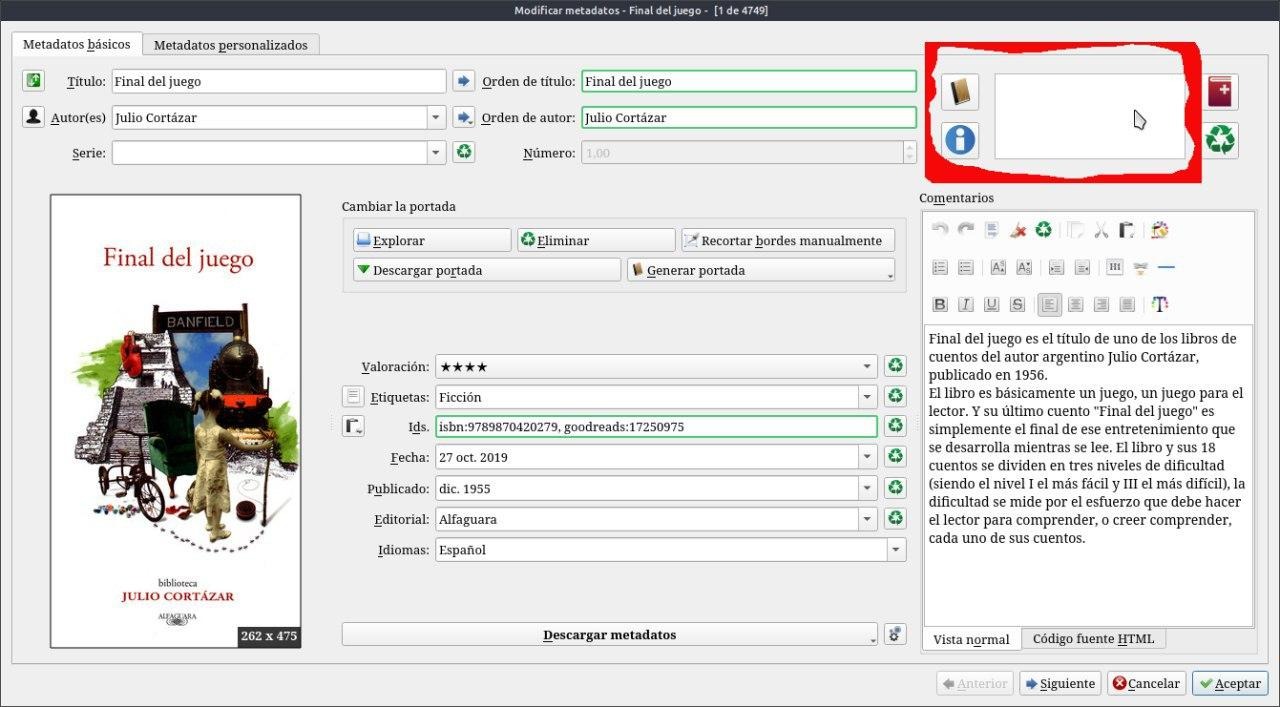This screenshot has height=707, width=1280.
Task: Go to Siguiente book
Action: tap(1060, 683)
